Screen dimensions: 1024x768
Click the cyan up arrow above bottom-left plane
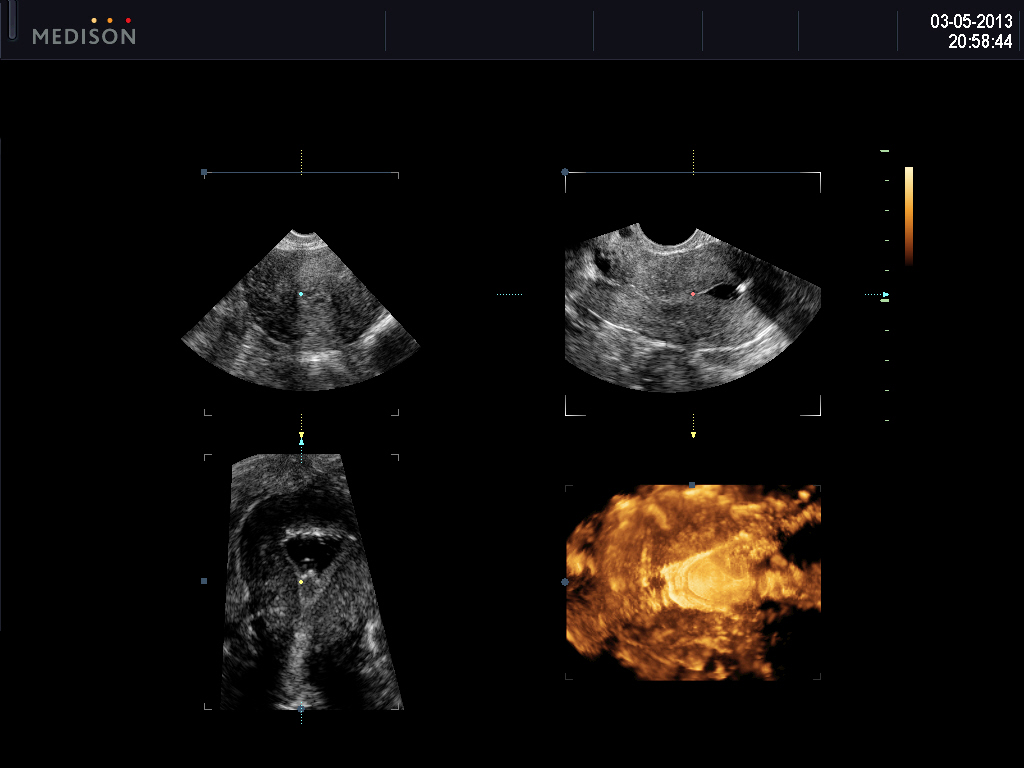tap(301, 442)
